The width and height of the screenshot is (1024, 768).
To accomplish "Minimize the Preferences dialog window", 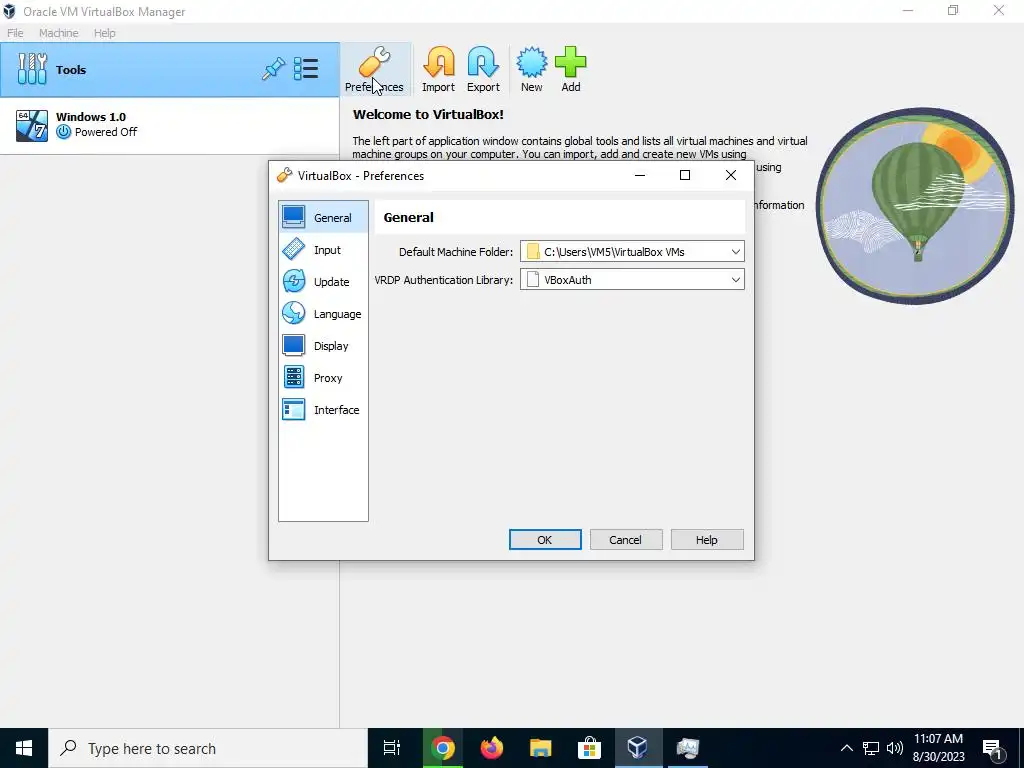I will [640, 175].
